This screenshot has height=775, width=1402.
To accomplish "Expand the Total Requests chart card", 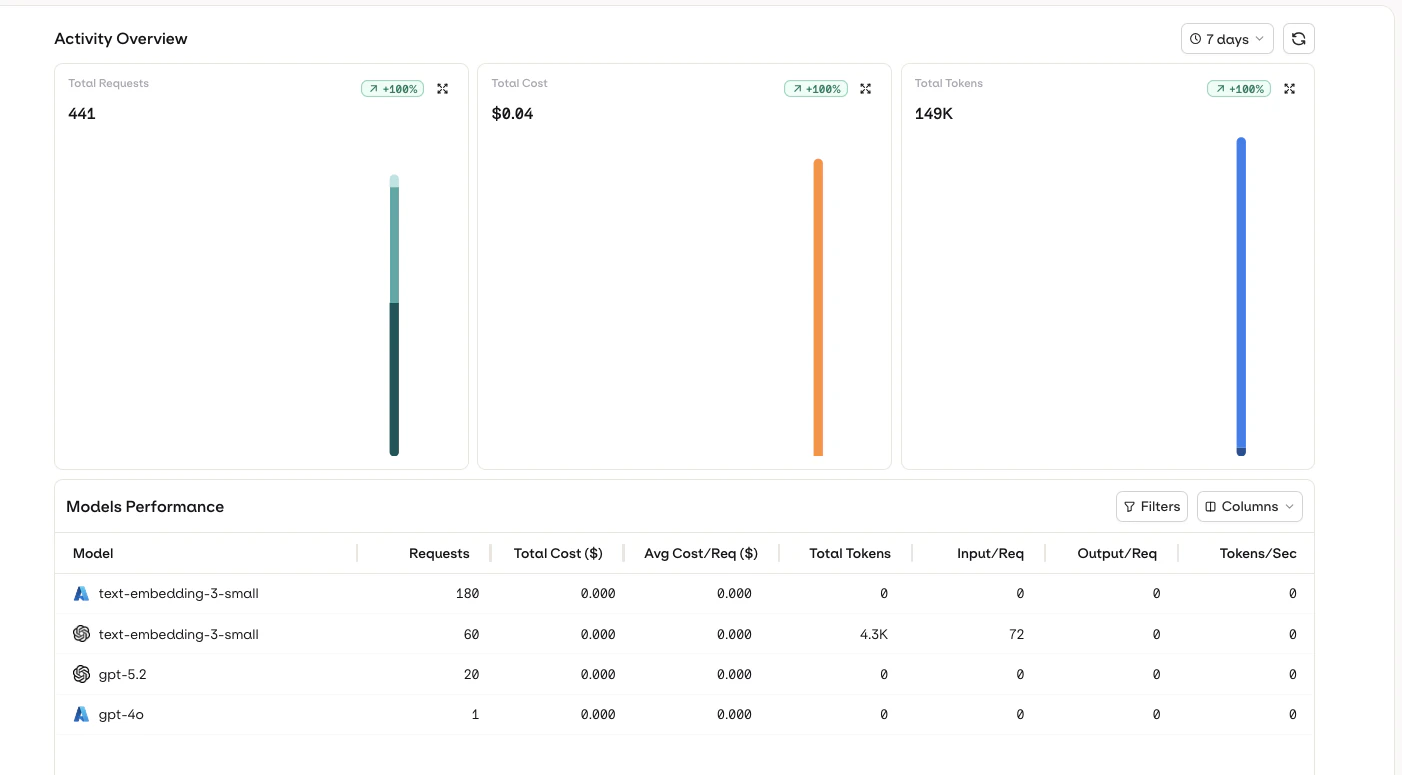I will coord(443,89).
